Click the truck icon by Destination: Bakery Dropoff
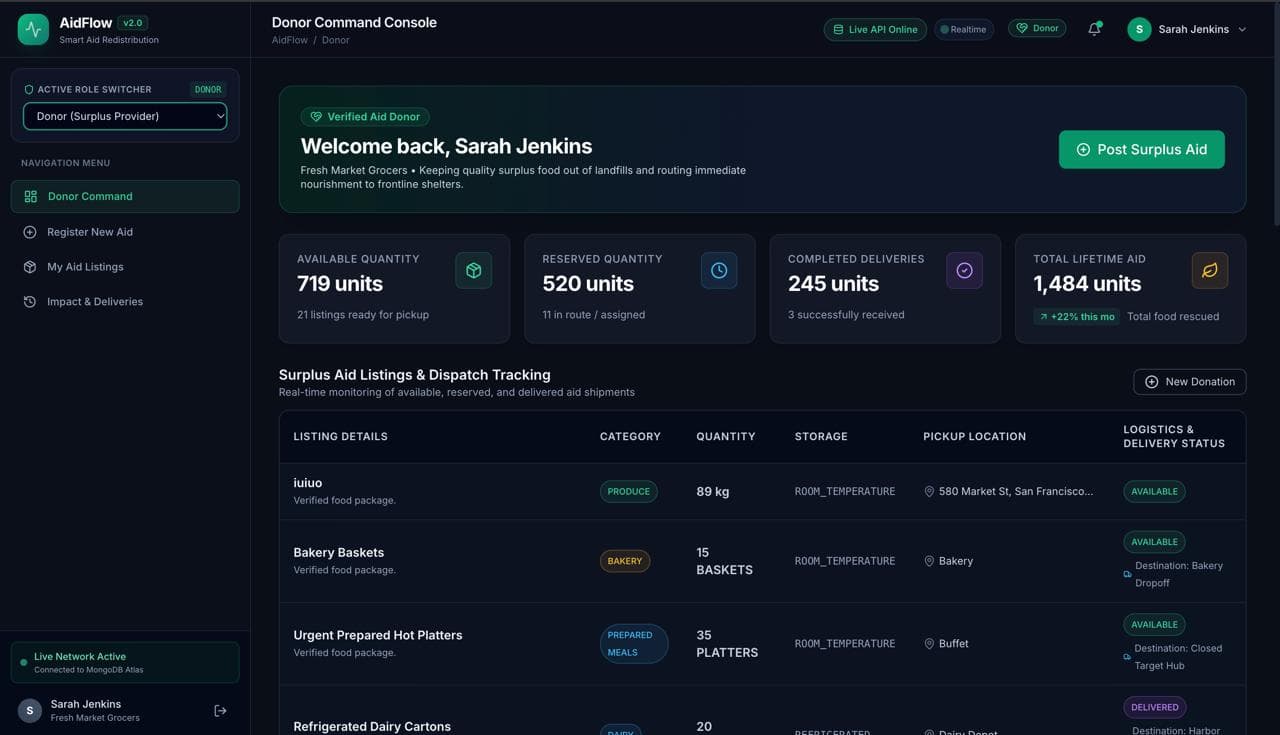This screenshot has height=735, width=1280. pyautogui.click(x=1128, y=574)
